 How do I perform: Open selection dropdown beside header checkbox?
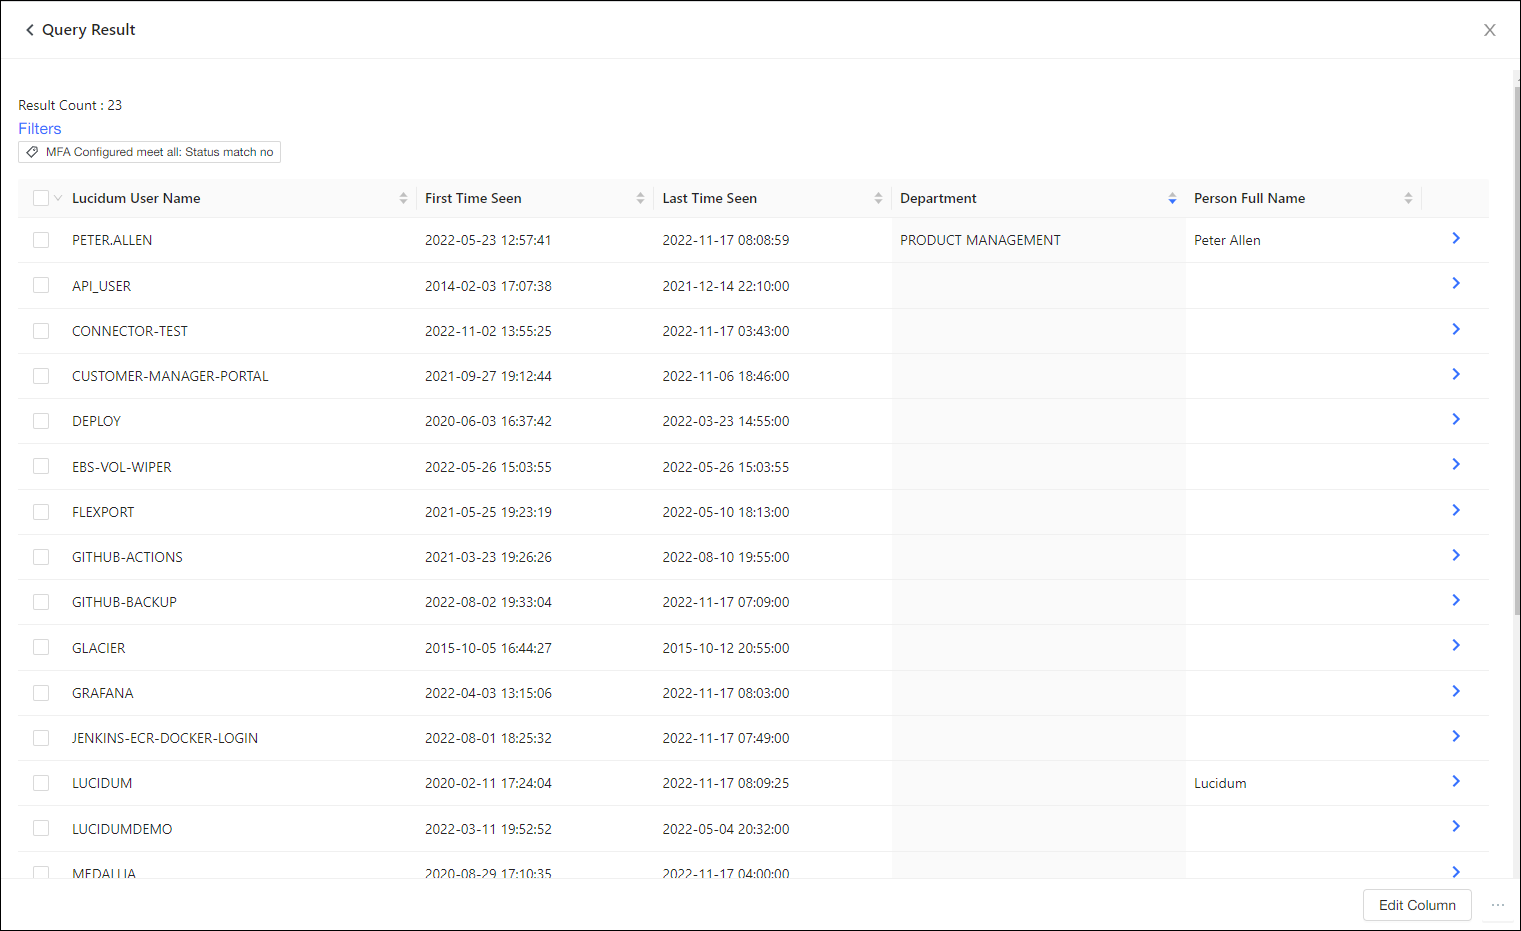pos(58,198)
